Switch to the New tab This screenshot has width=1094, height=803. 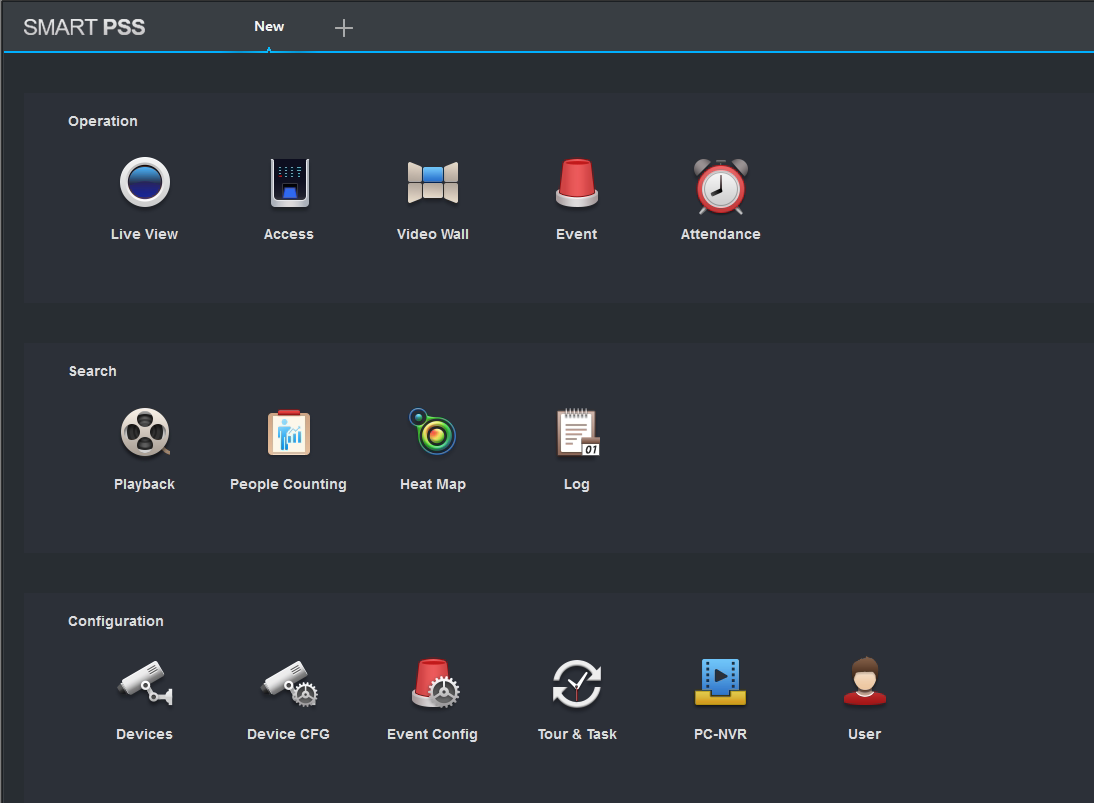click(x=269, y=27)
